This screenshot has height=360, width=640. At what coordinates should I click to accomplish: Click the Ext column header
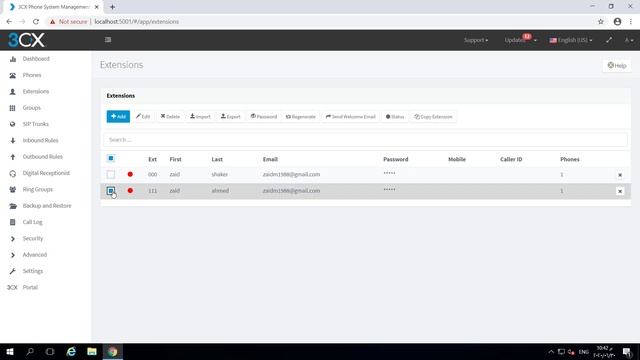[152, 159]
